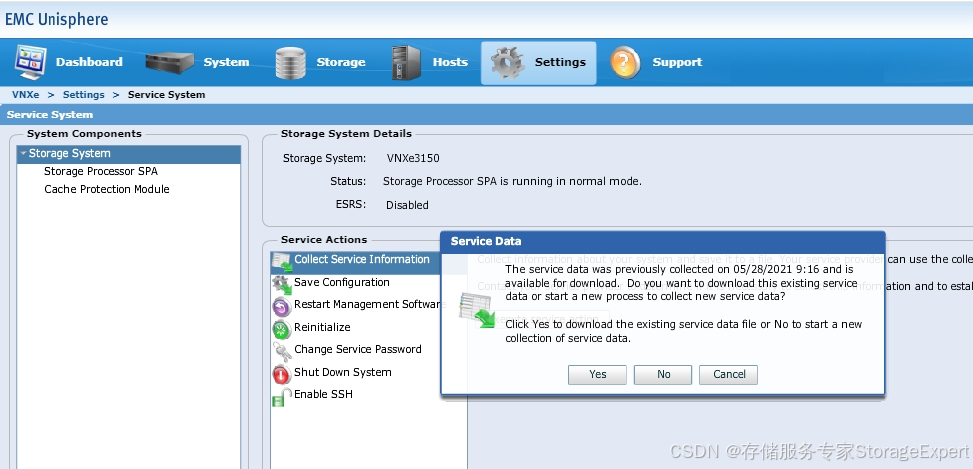Select Storage System in components tree

click(129, 154)
